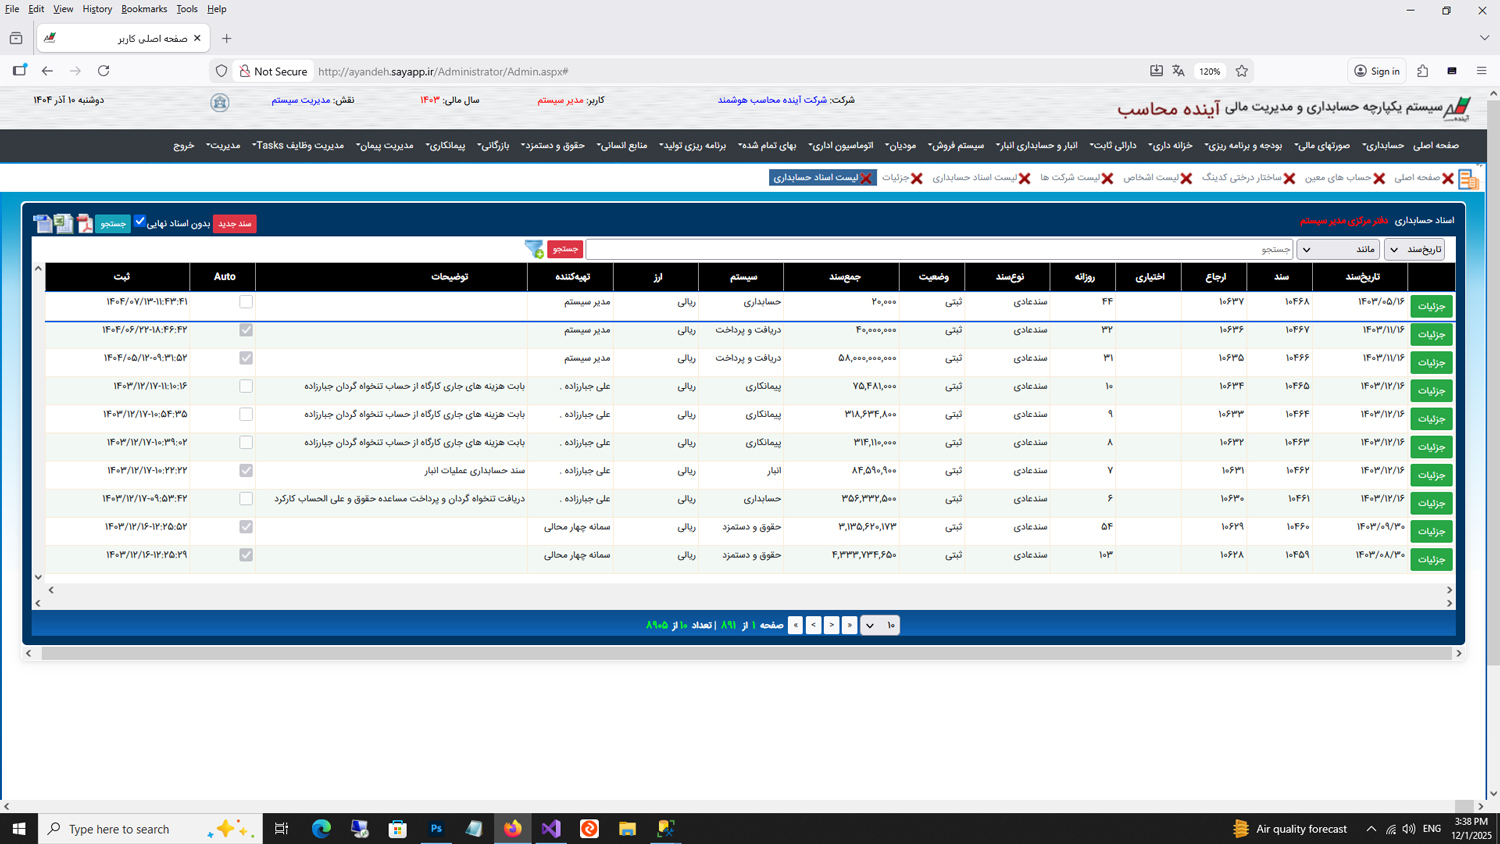
Task: Check the Auto box for voucher 10468
Action: (246, 301)
